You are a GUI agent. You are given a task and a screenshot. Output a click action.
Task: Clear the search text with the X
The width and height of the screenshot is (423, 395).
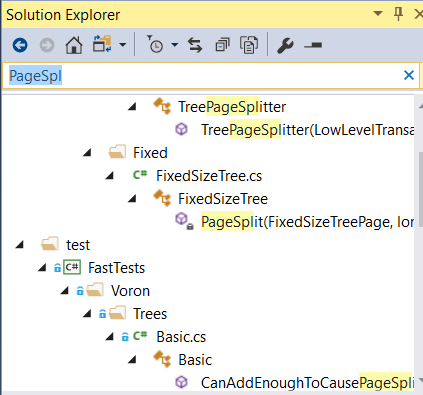coord(409,75)
